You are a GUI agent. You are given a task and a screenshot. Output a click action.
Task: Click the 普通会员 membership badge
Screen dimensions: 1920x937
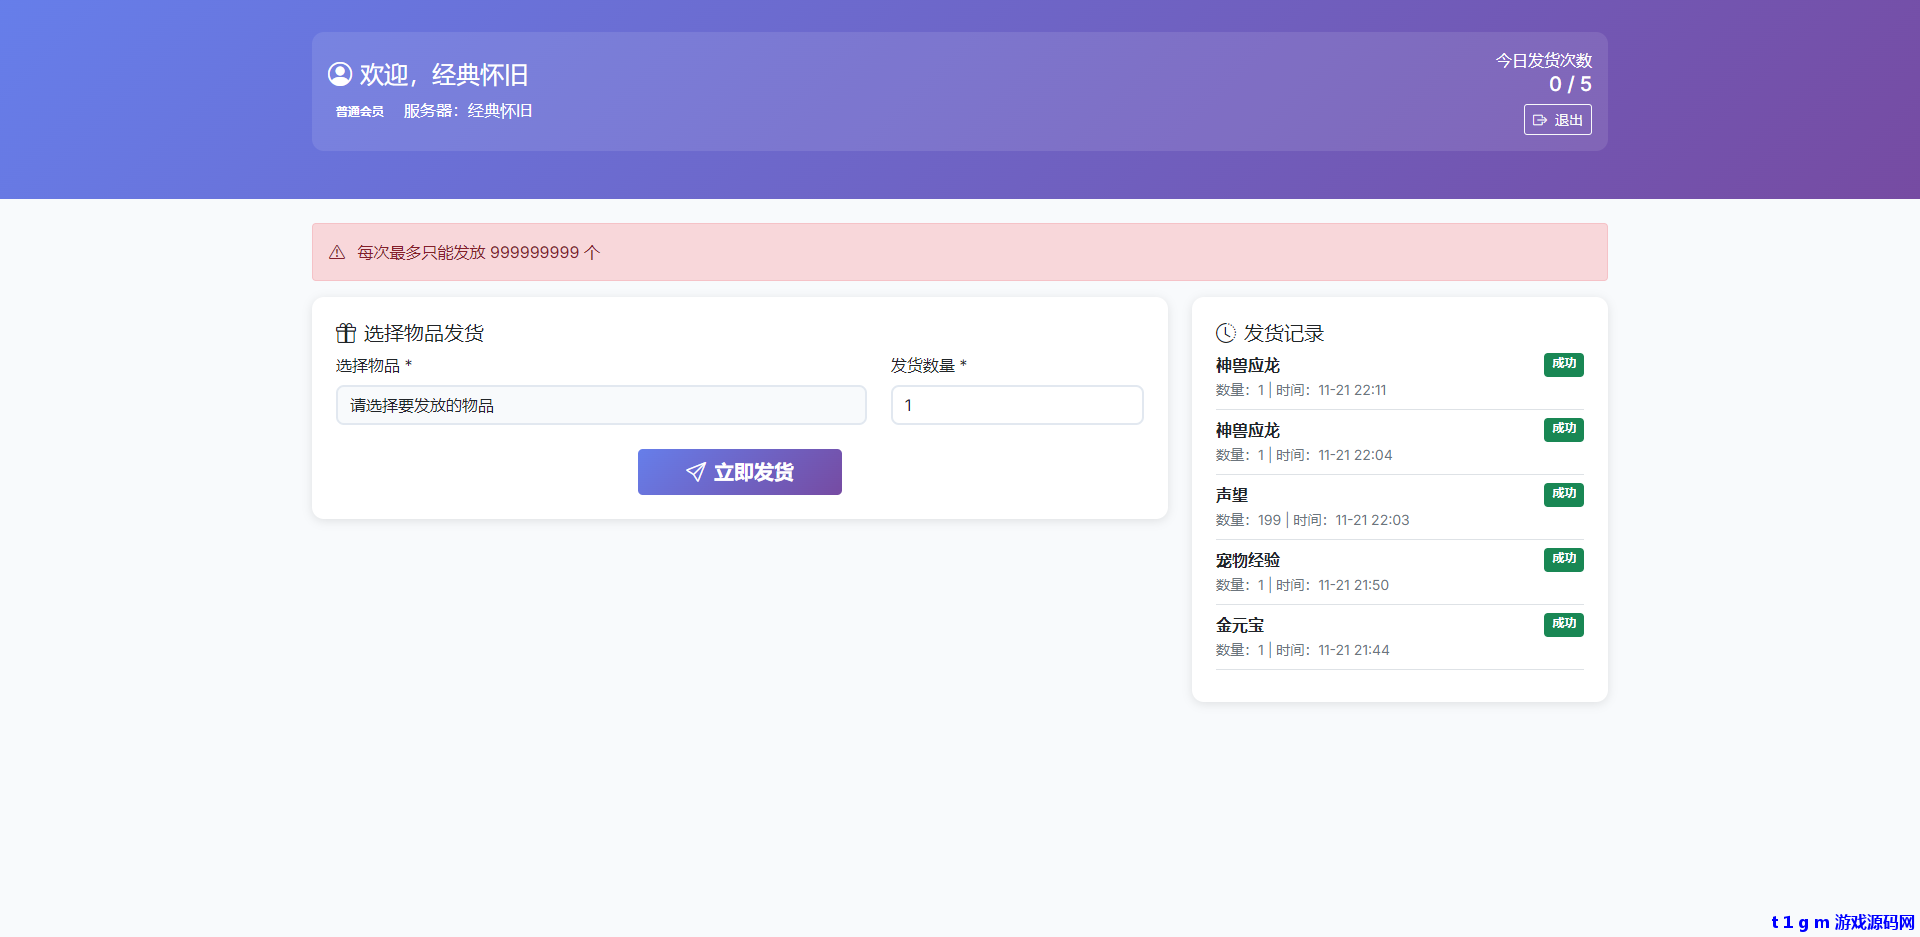[359, 111]
